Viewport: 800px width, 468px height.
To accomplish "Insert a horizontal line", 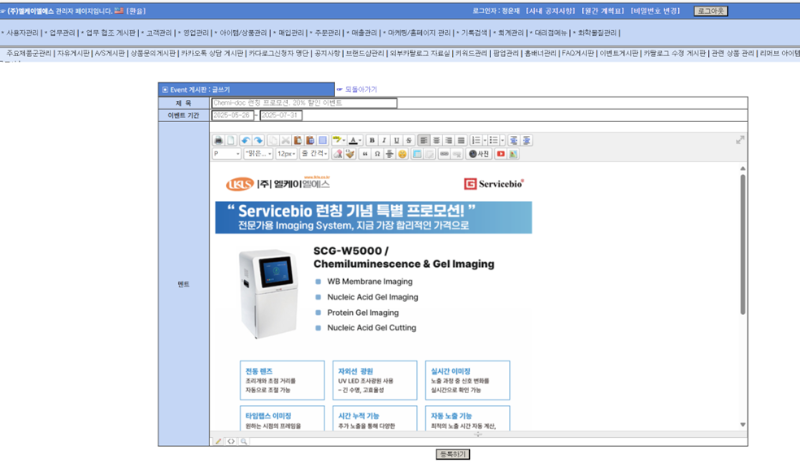I will click(x=389, y=154).
